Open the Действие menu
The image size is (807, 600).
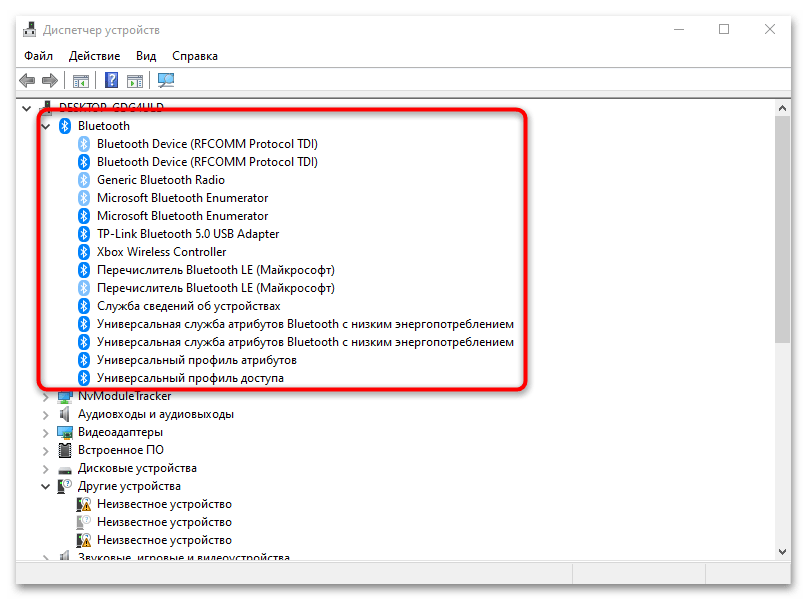pos(94,56)
